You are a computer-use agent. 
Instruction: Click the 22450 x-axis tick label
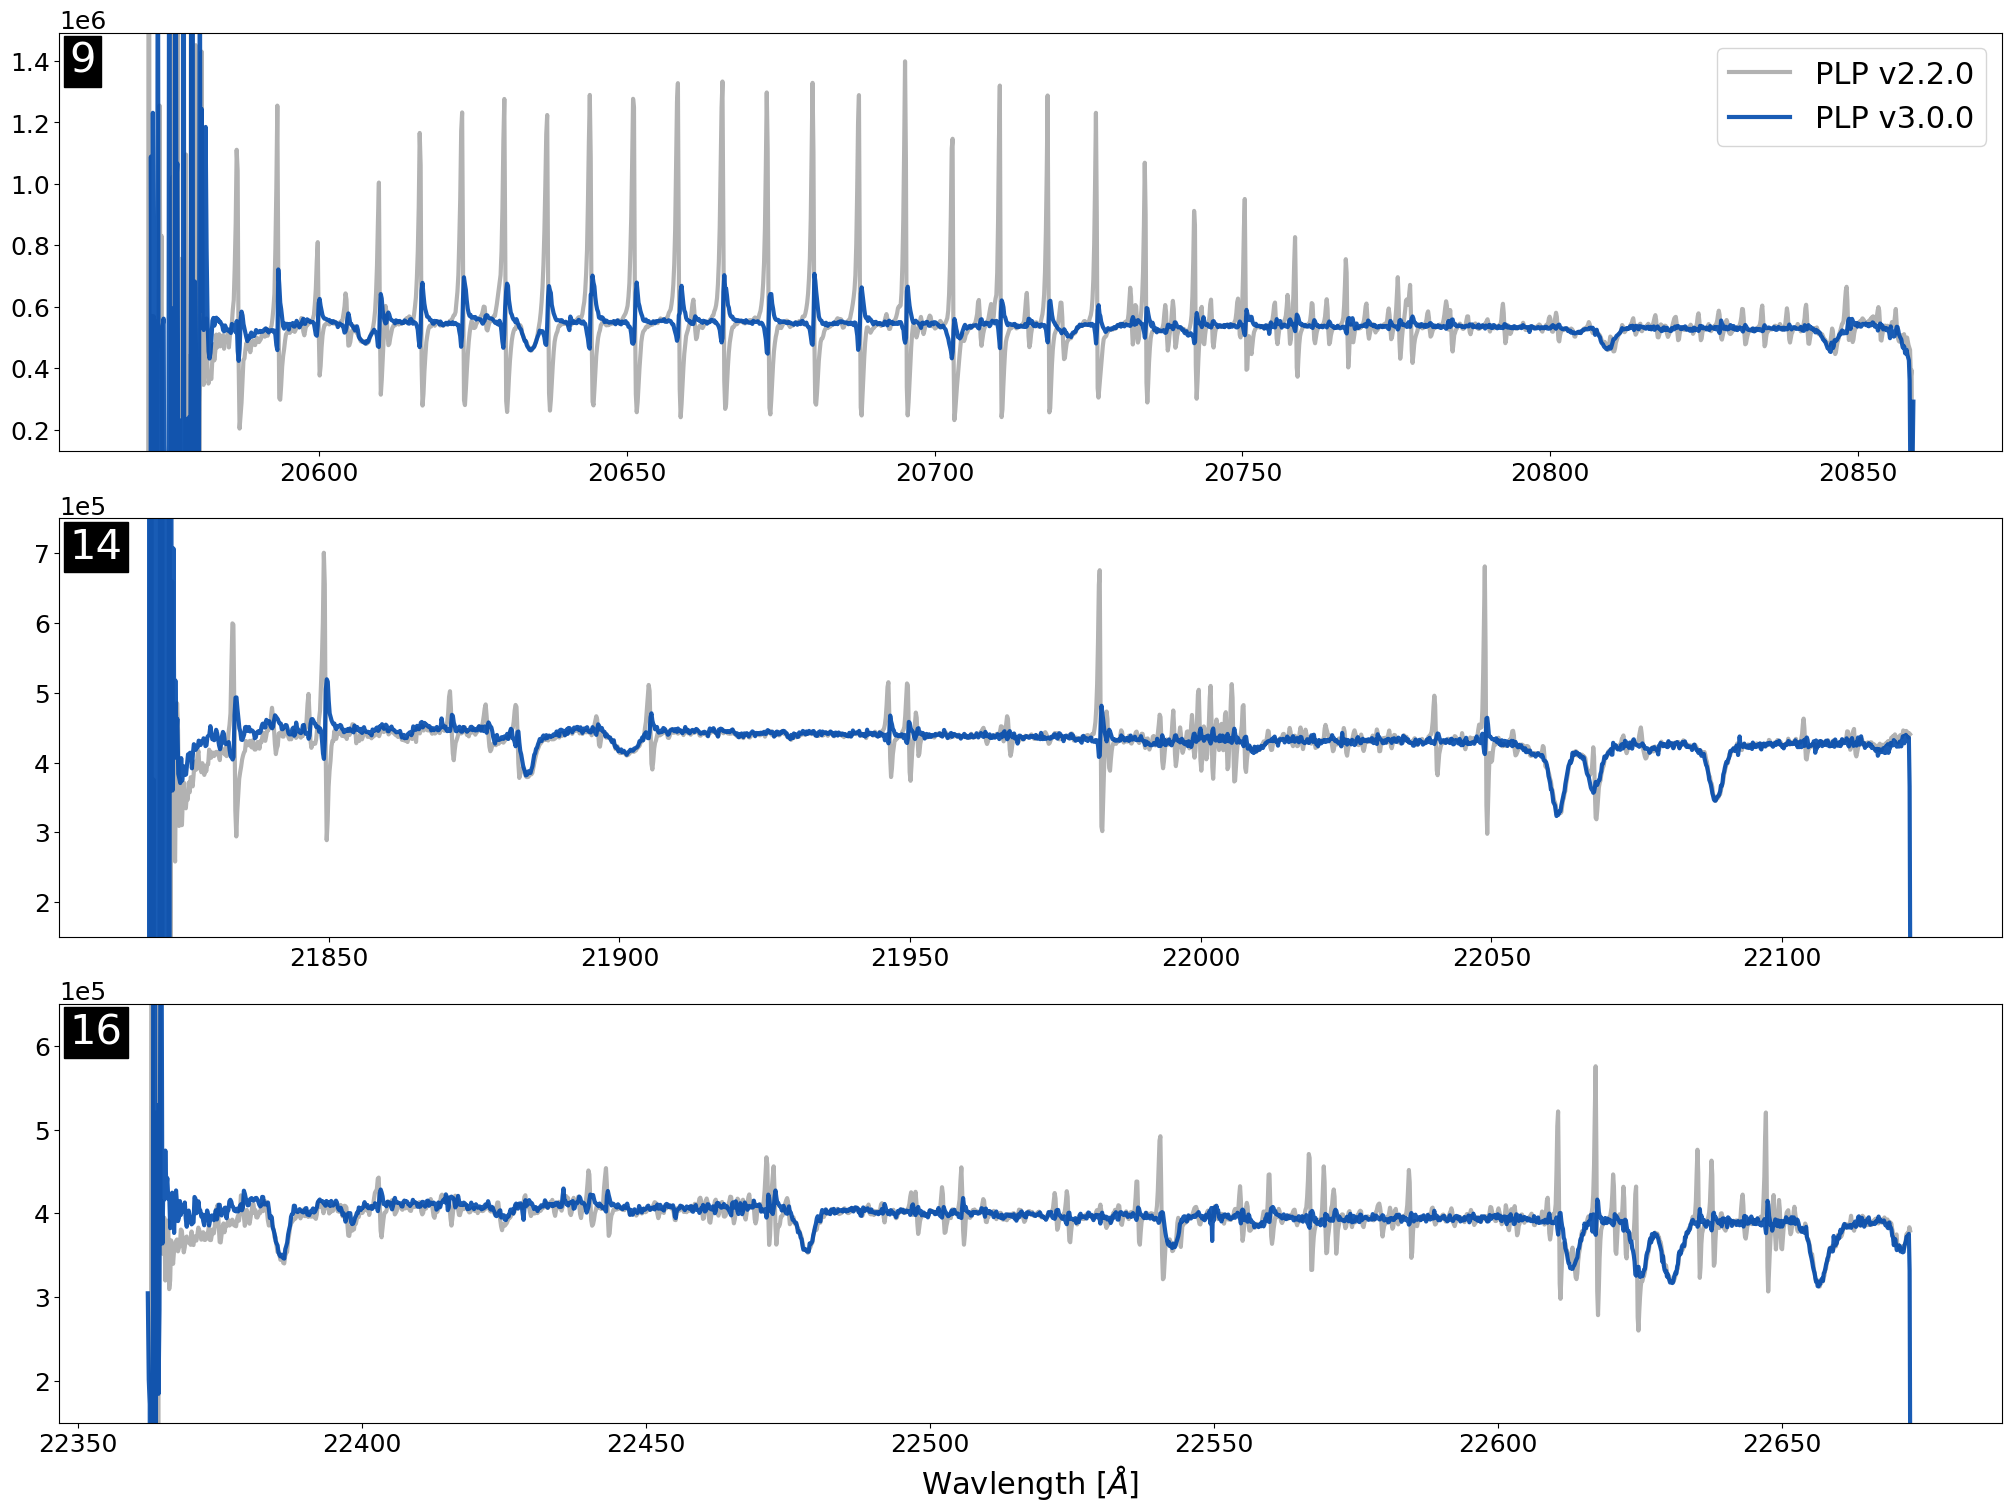point(646,1443)
